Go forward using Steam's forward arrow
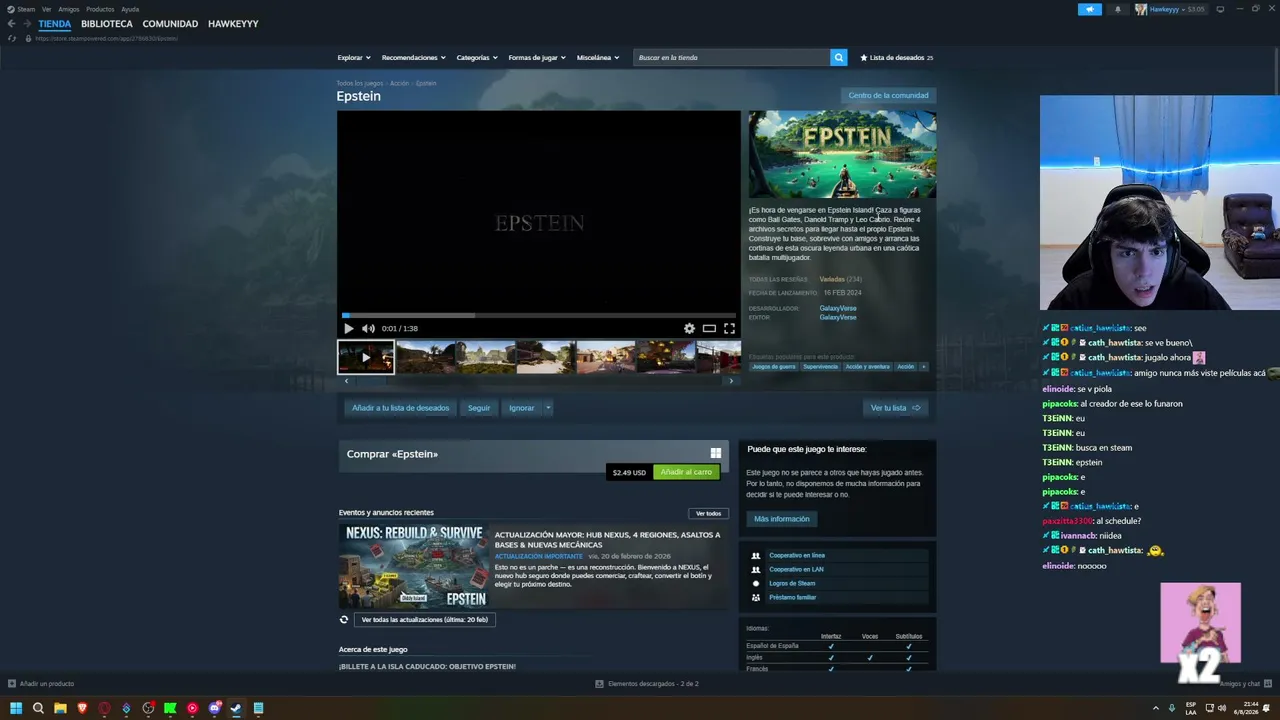This screenshot has height=720, width=1280. [x=27, y=24]
